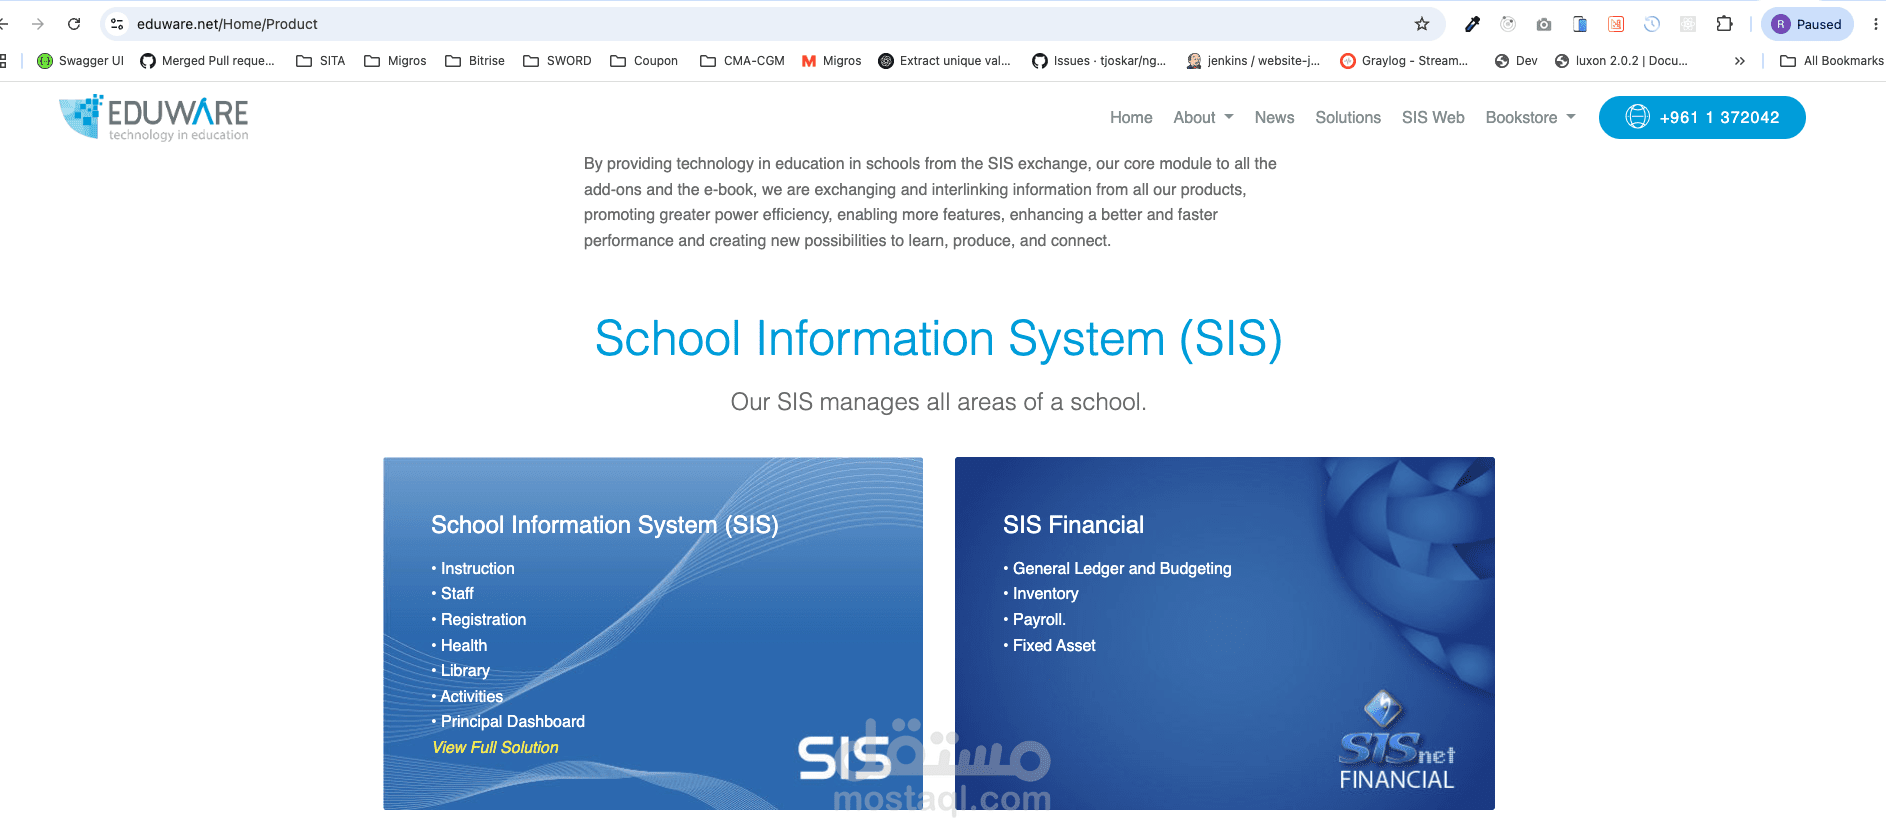The width and height of the screenshot is (1886, 835).
Task: Open the jenkins / website-j bookmark
Action: [x=1253, y=61]
